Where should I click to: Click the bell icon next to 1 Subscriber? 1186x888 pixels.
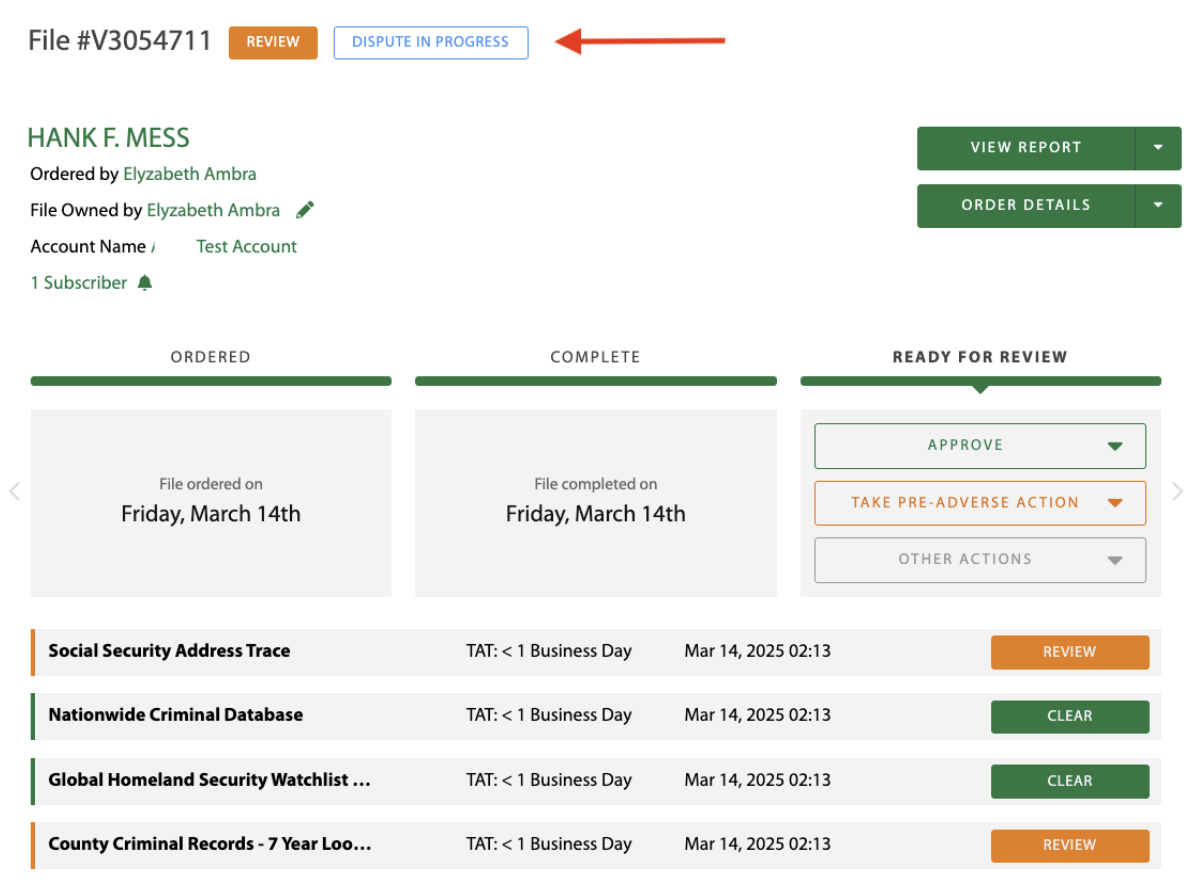145,283
